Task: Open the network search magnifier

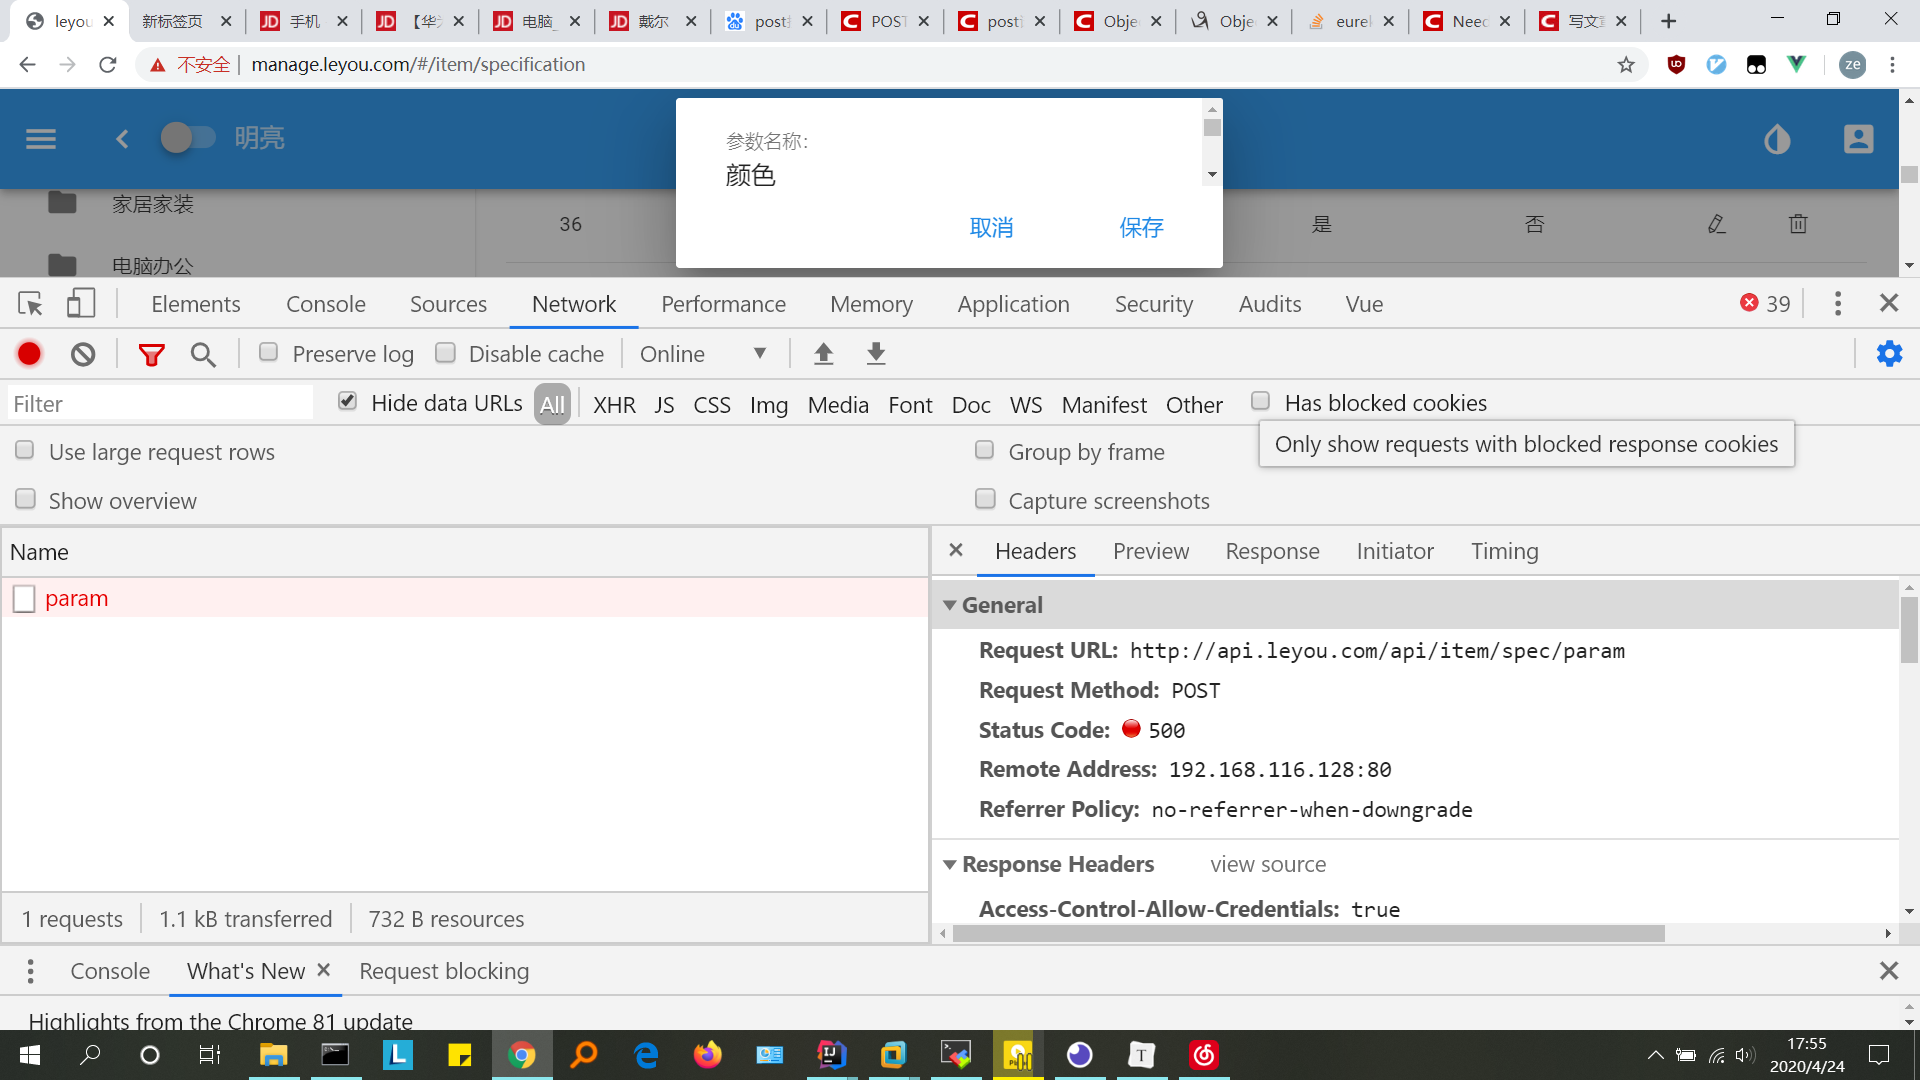Action: 203,354
